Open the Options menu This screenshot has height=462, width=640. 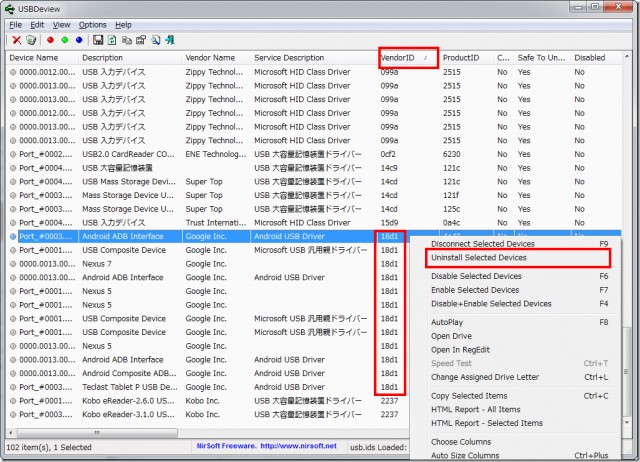pyautogui.click(x=93, y=25)
